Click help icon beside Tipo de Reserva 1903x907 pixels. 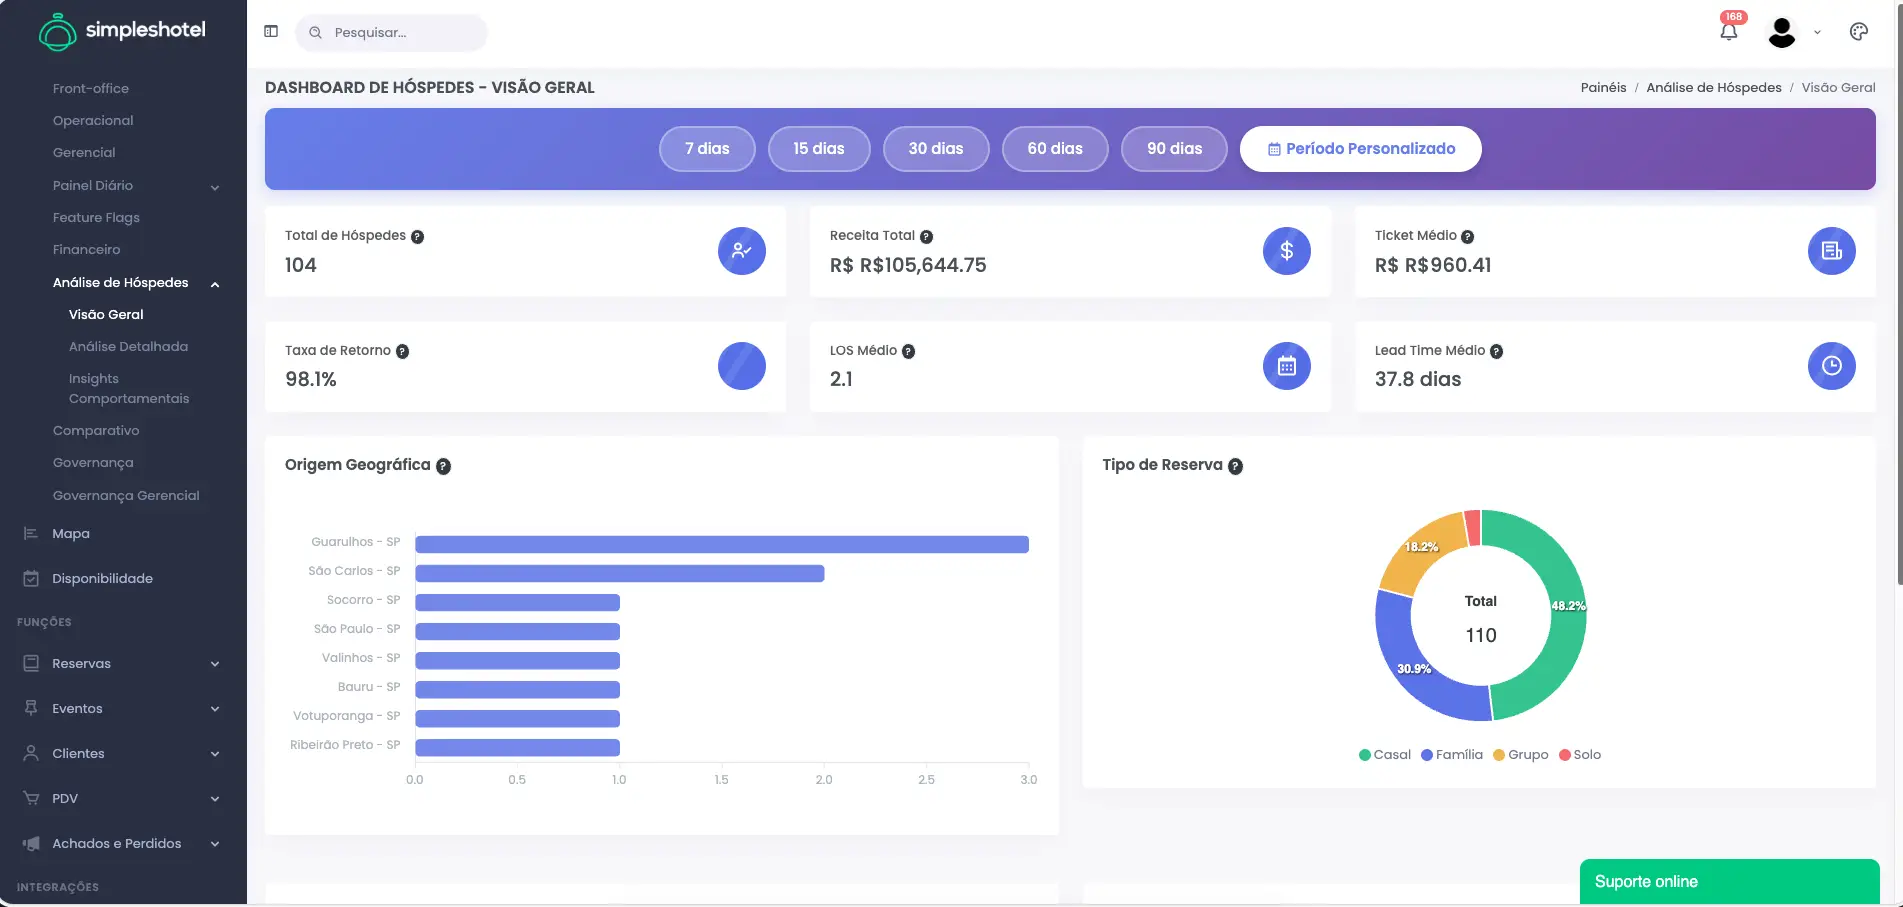point(1235,466)
